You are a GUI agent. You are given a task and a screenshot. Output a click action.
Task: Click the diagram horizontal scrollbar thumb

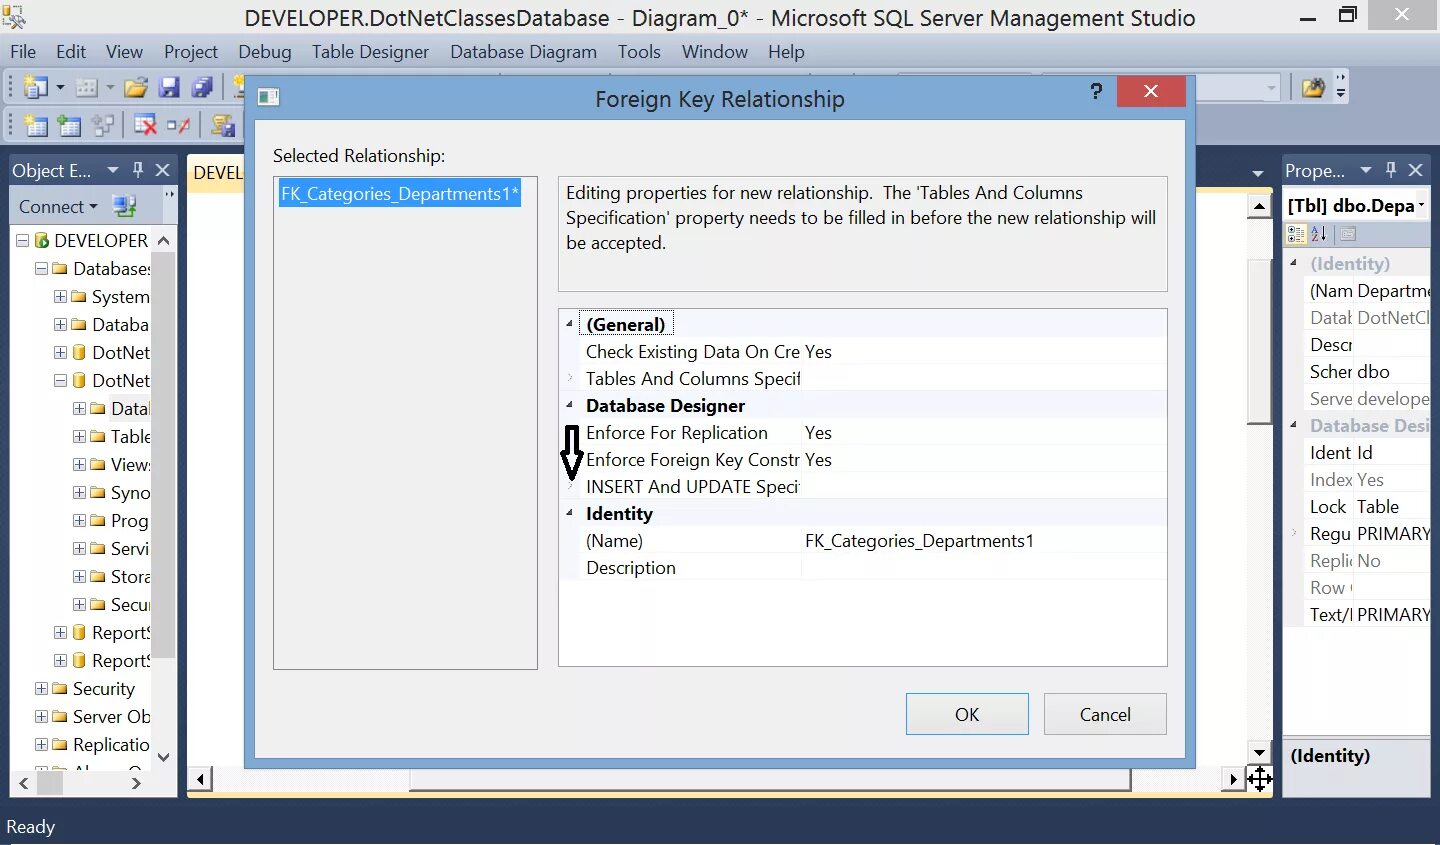click(770, 779)
